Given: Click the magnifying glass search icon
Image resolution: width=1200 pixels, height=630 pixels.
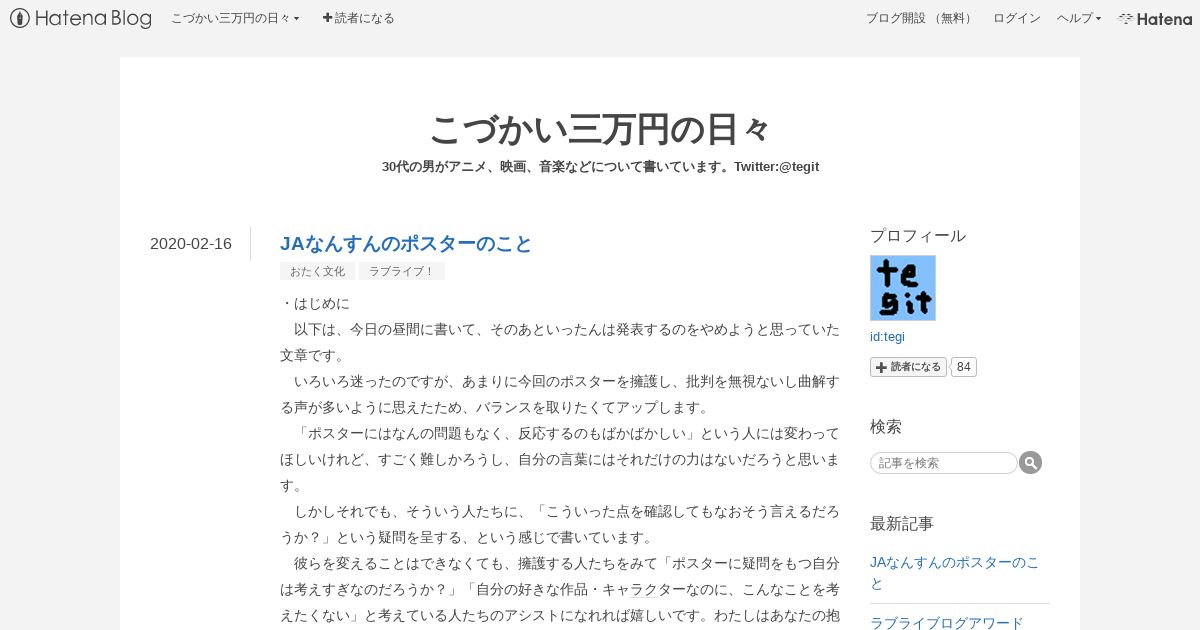Looking at the screenshot, I should tap(1031, 463).
